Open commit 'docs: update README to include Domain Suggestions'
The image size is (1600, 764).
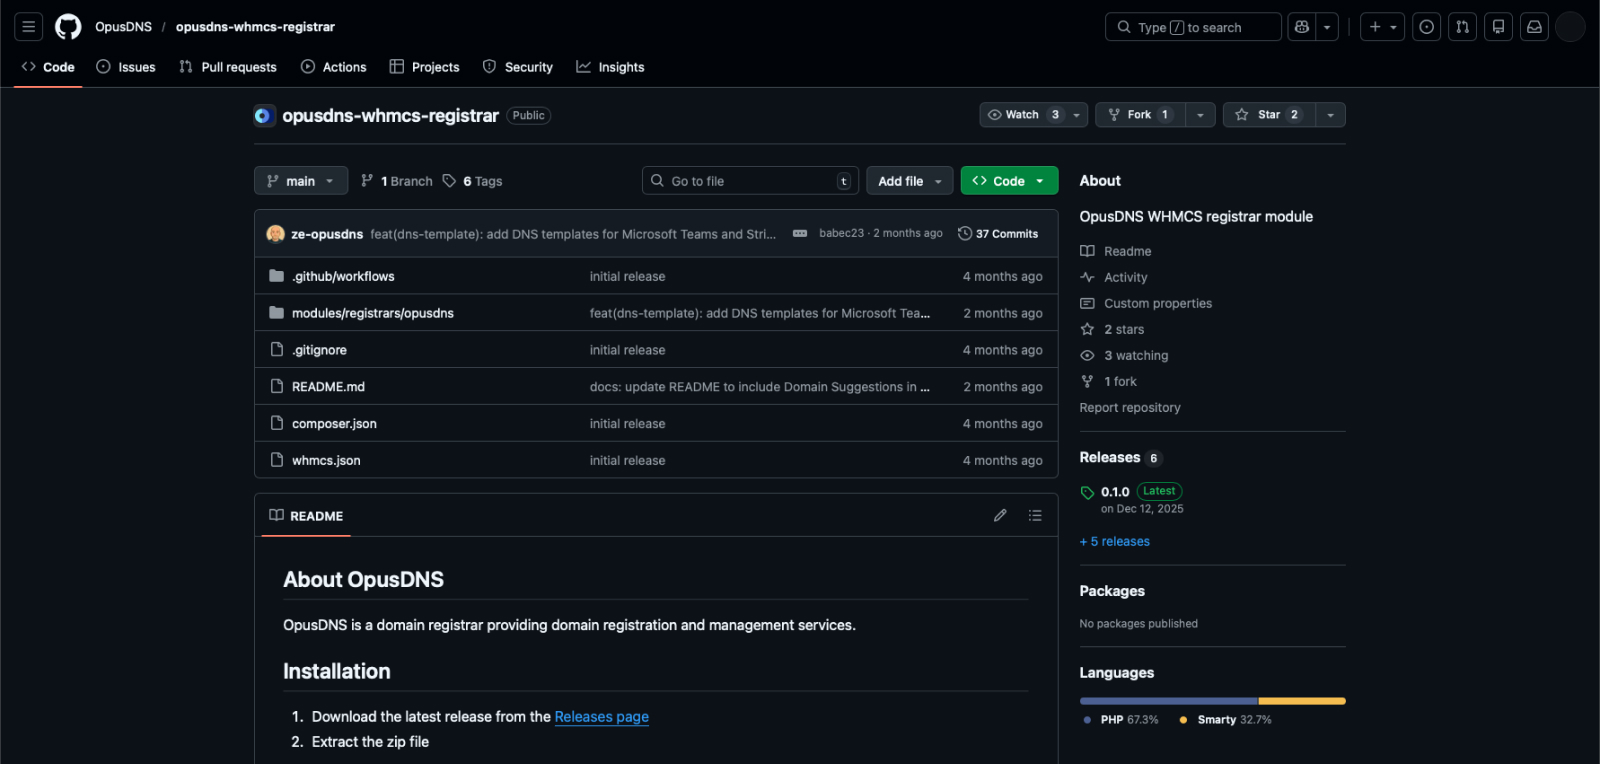tap(760, 387)
